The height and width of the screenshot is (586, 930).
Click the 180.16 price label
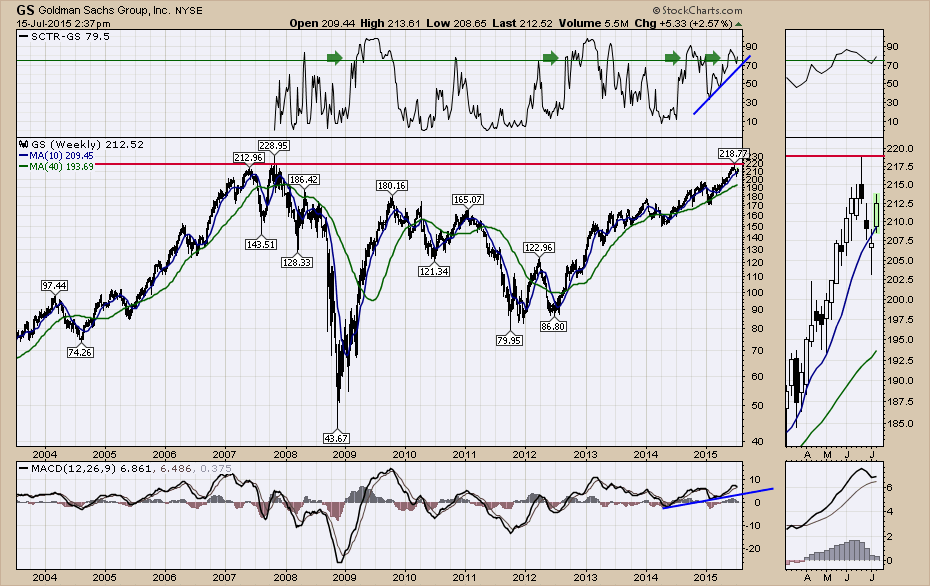pos(391,186)
